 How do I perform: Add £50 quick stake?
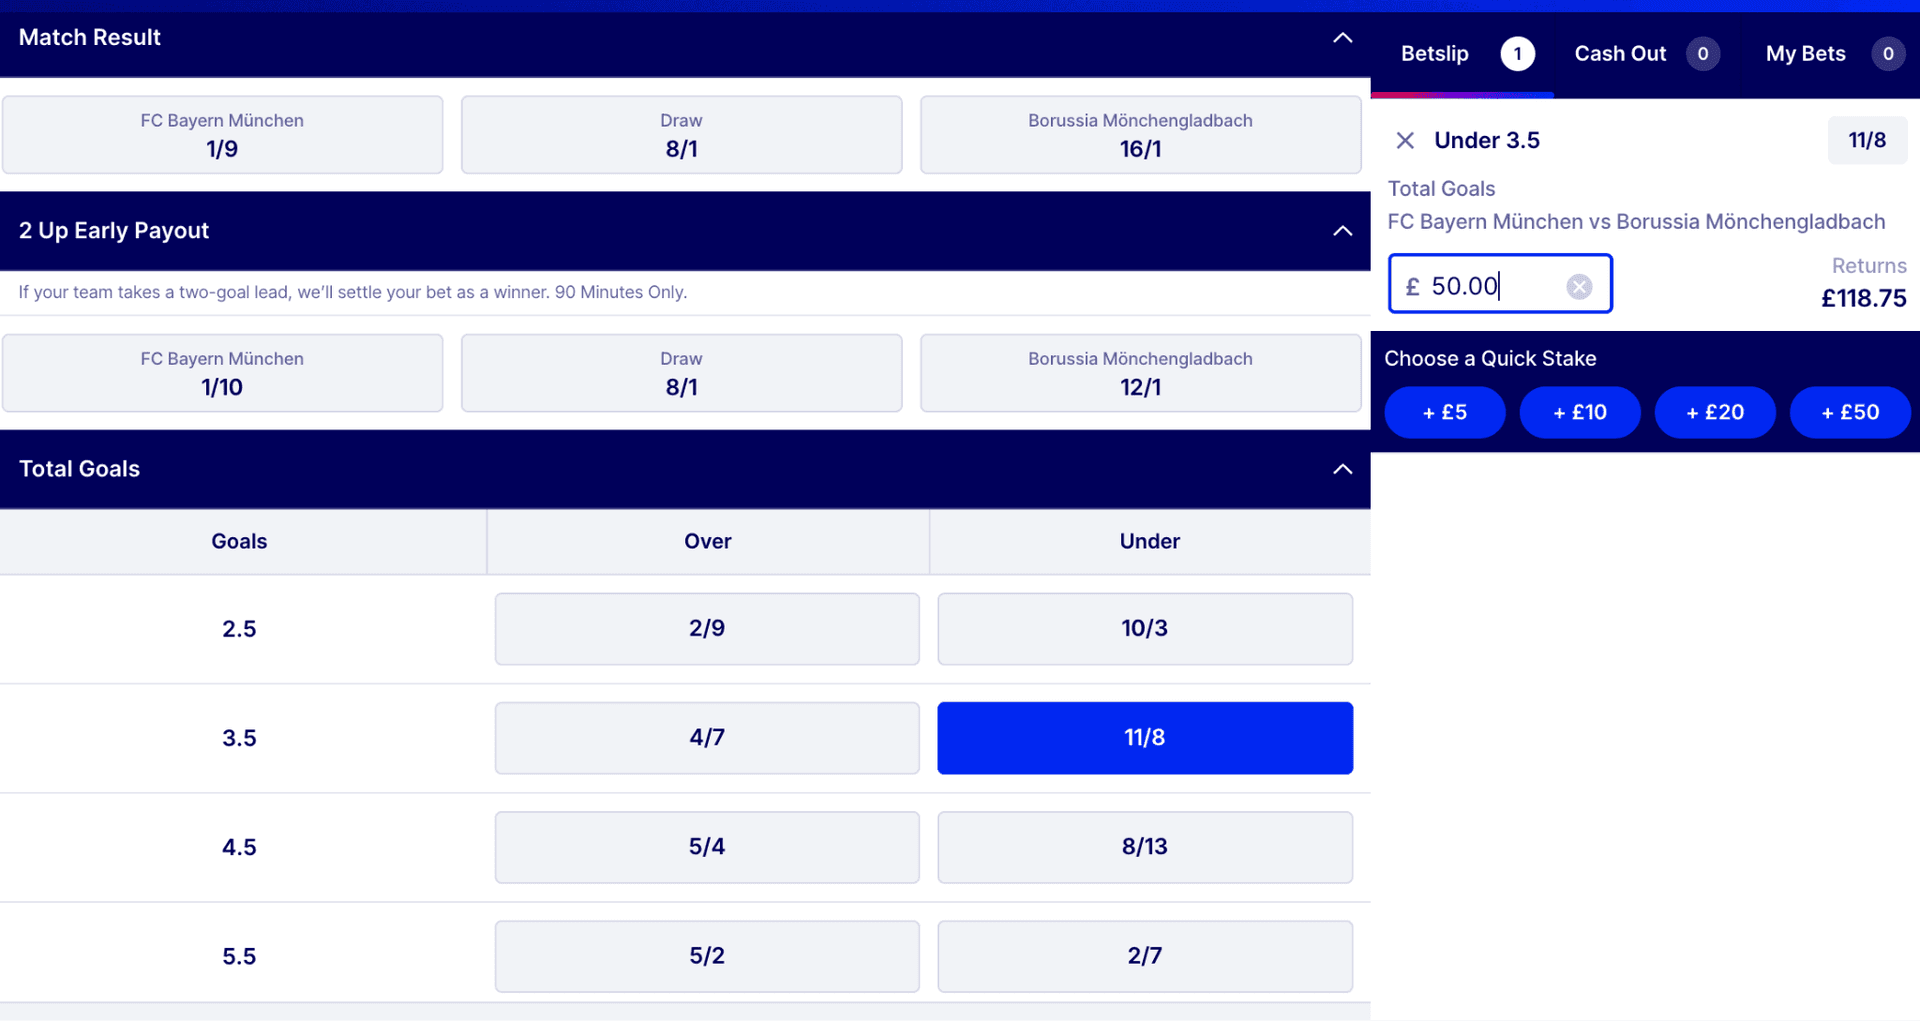pyautogui.click(x=1849, y=412)
